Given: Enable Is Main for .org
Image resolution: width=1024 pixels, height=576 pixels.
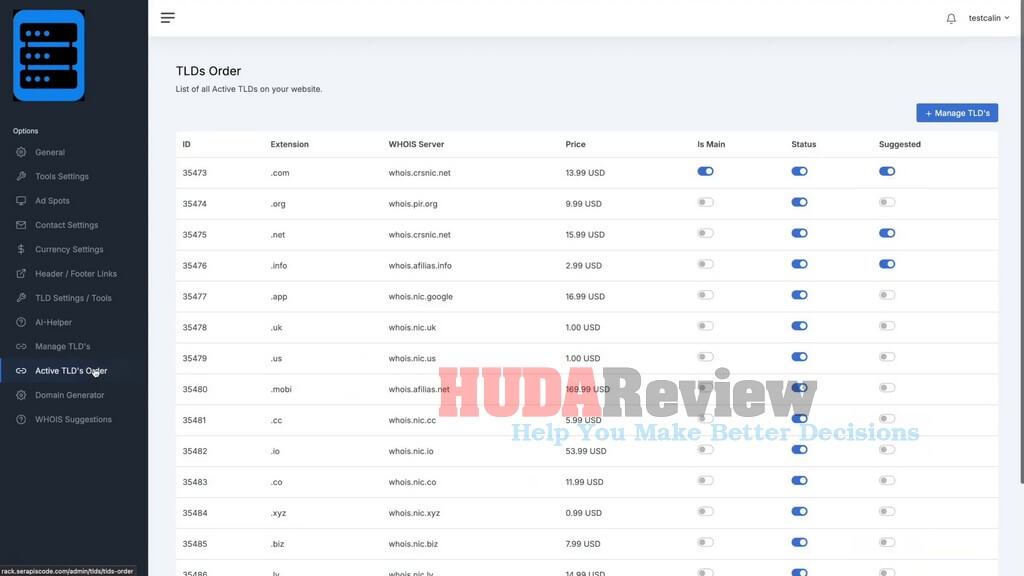Looking at the screenshot, I should [x=705, y=202].
